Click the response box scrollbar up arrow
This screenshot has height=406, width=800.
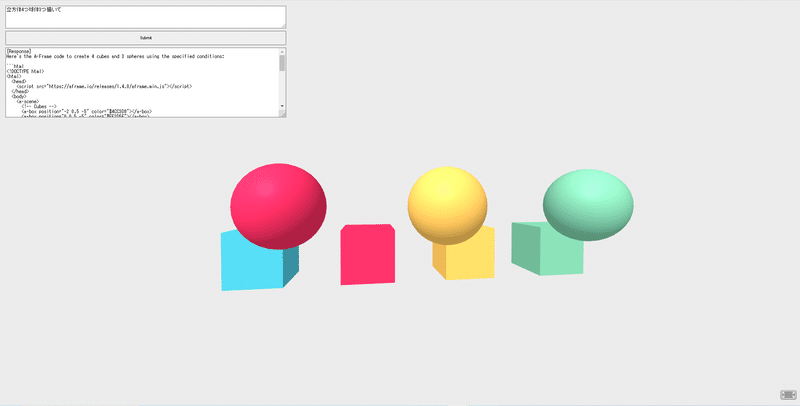tap(283, 51)
